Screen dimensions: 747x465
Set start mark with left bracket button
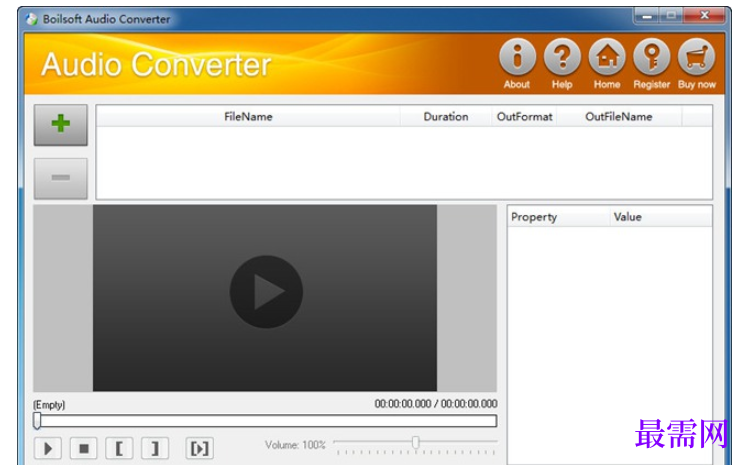tap(119, 448)
